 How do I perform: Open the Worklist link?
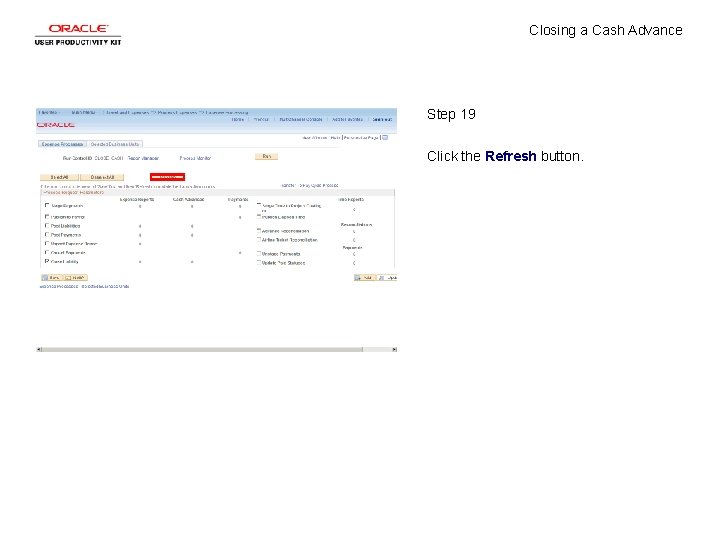[261, 119]
